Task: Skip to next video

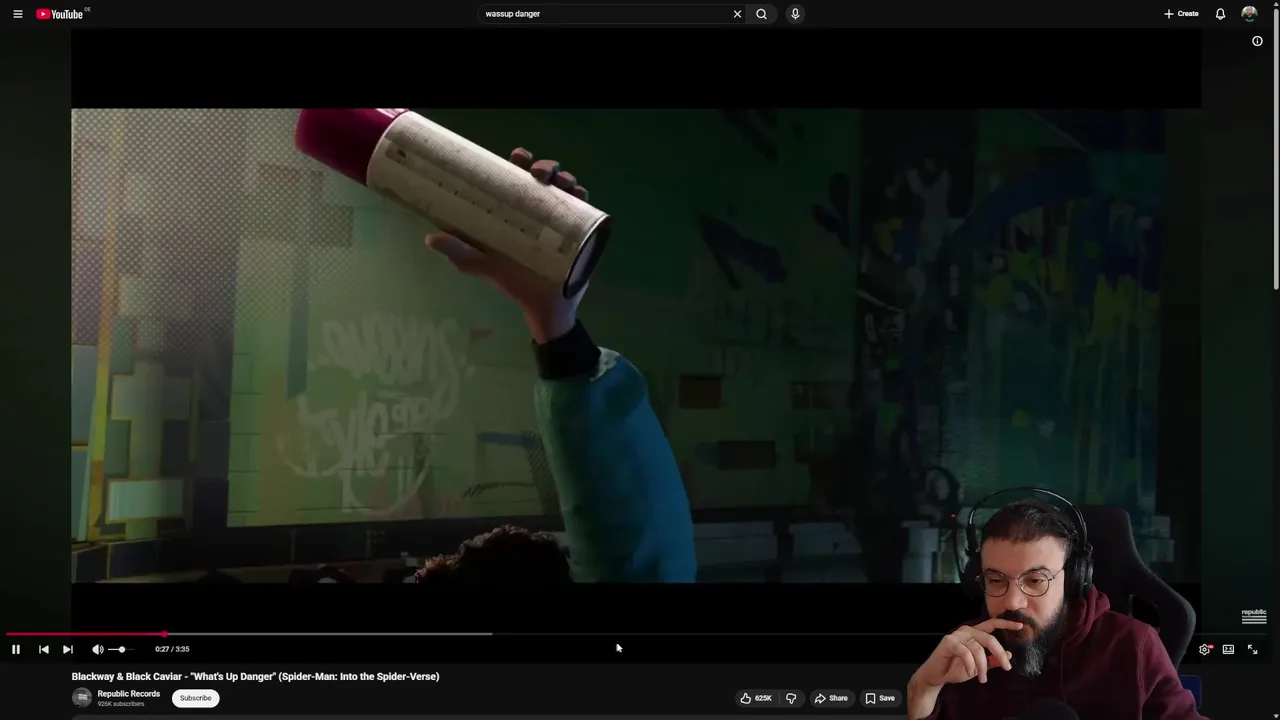Action: 68,649
